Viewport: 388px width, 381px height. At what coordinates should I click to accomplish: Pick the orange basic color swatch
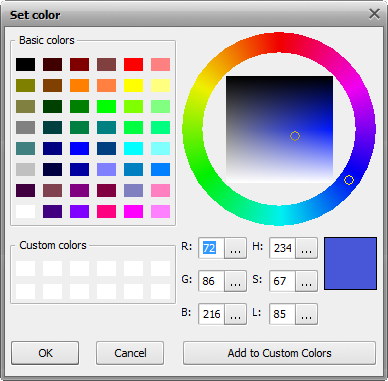(x=79, y=86)
